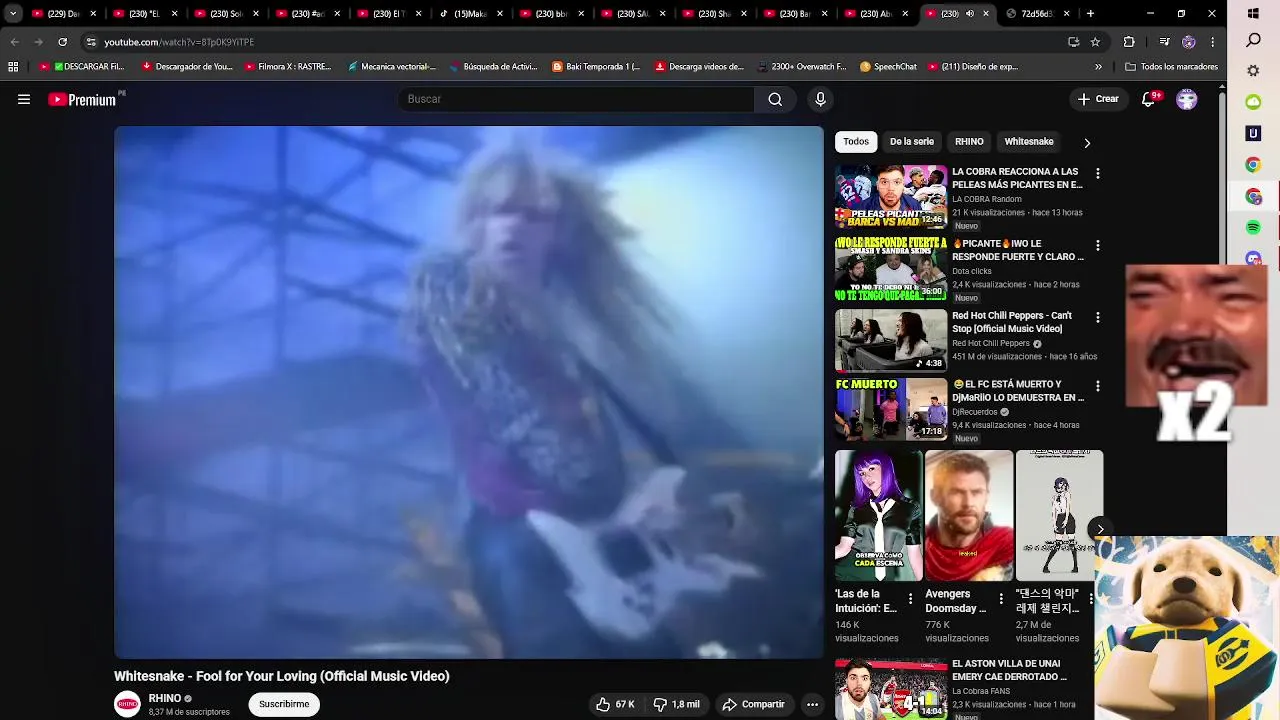Open the Avengers Doomsday short thumbnail
The image size is (1280, 720).
[969, 515]
